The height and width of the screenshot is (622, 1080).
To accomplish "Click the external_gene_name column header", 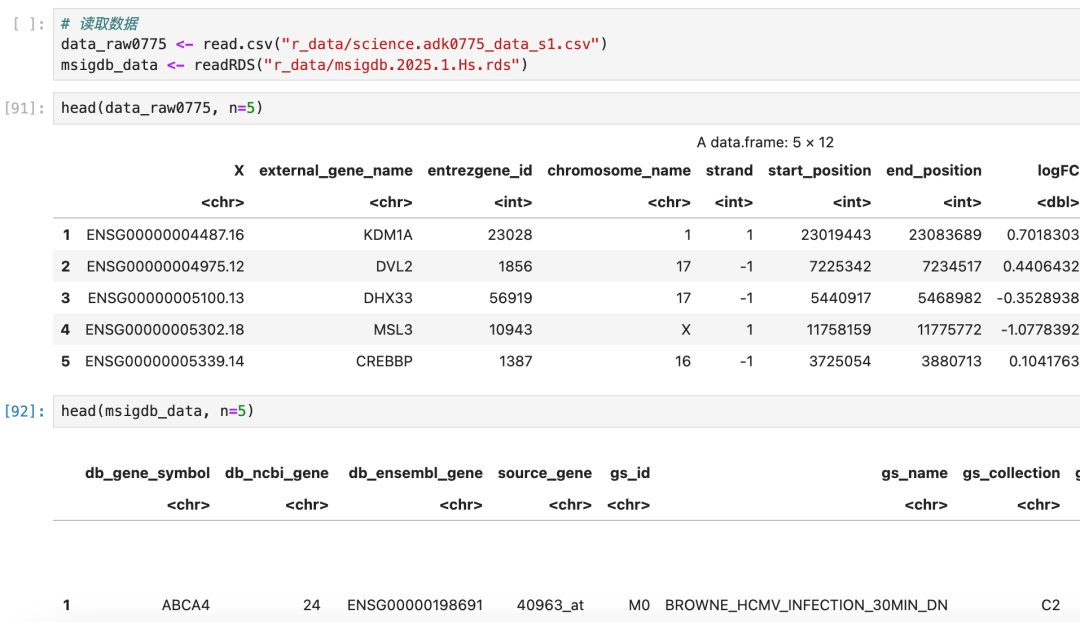I will [335, 171].
